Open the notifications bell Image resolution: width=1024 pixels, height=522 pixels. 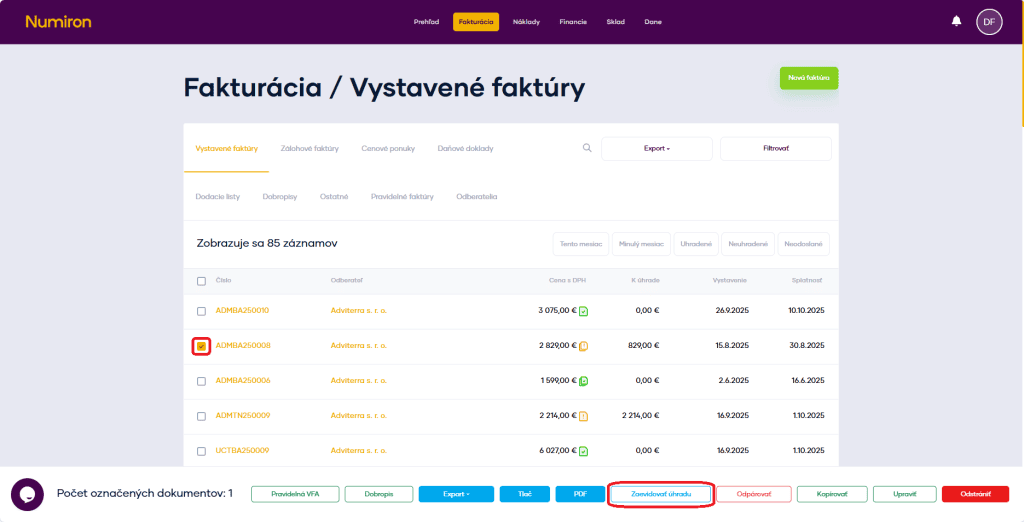tap(956, 21)
